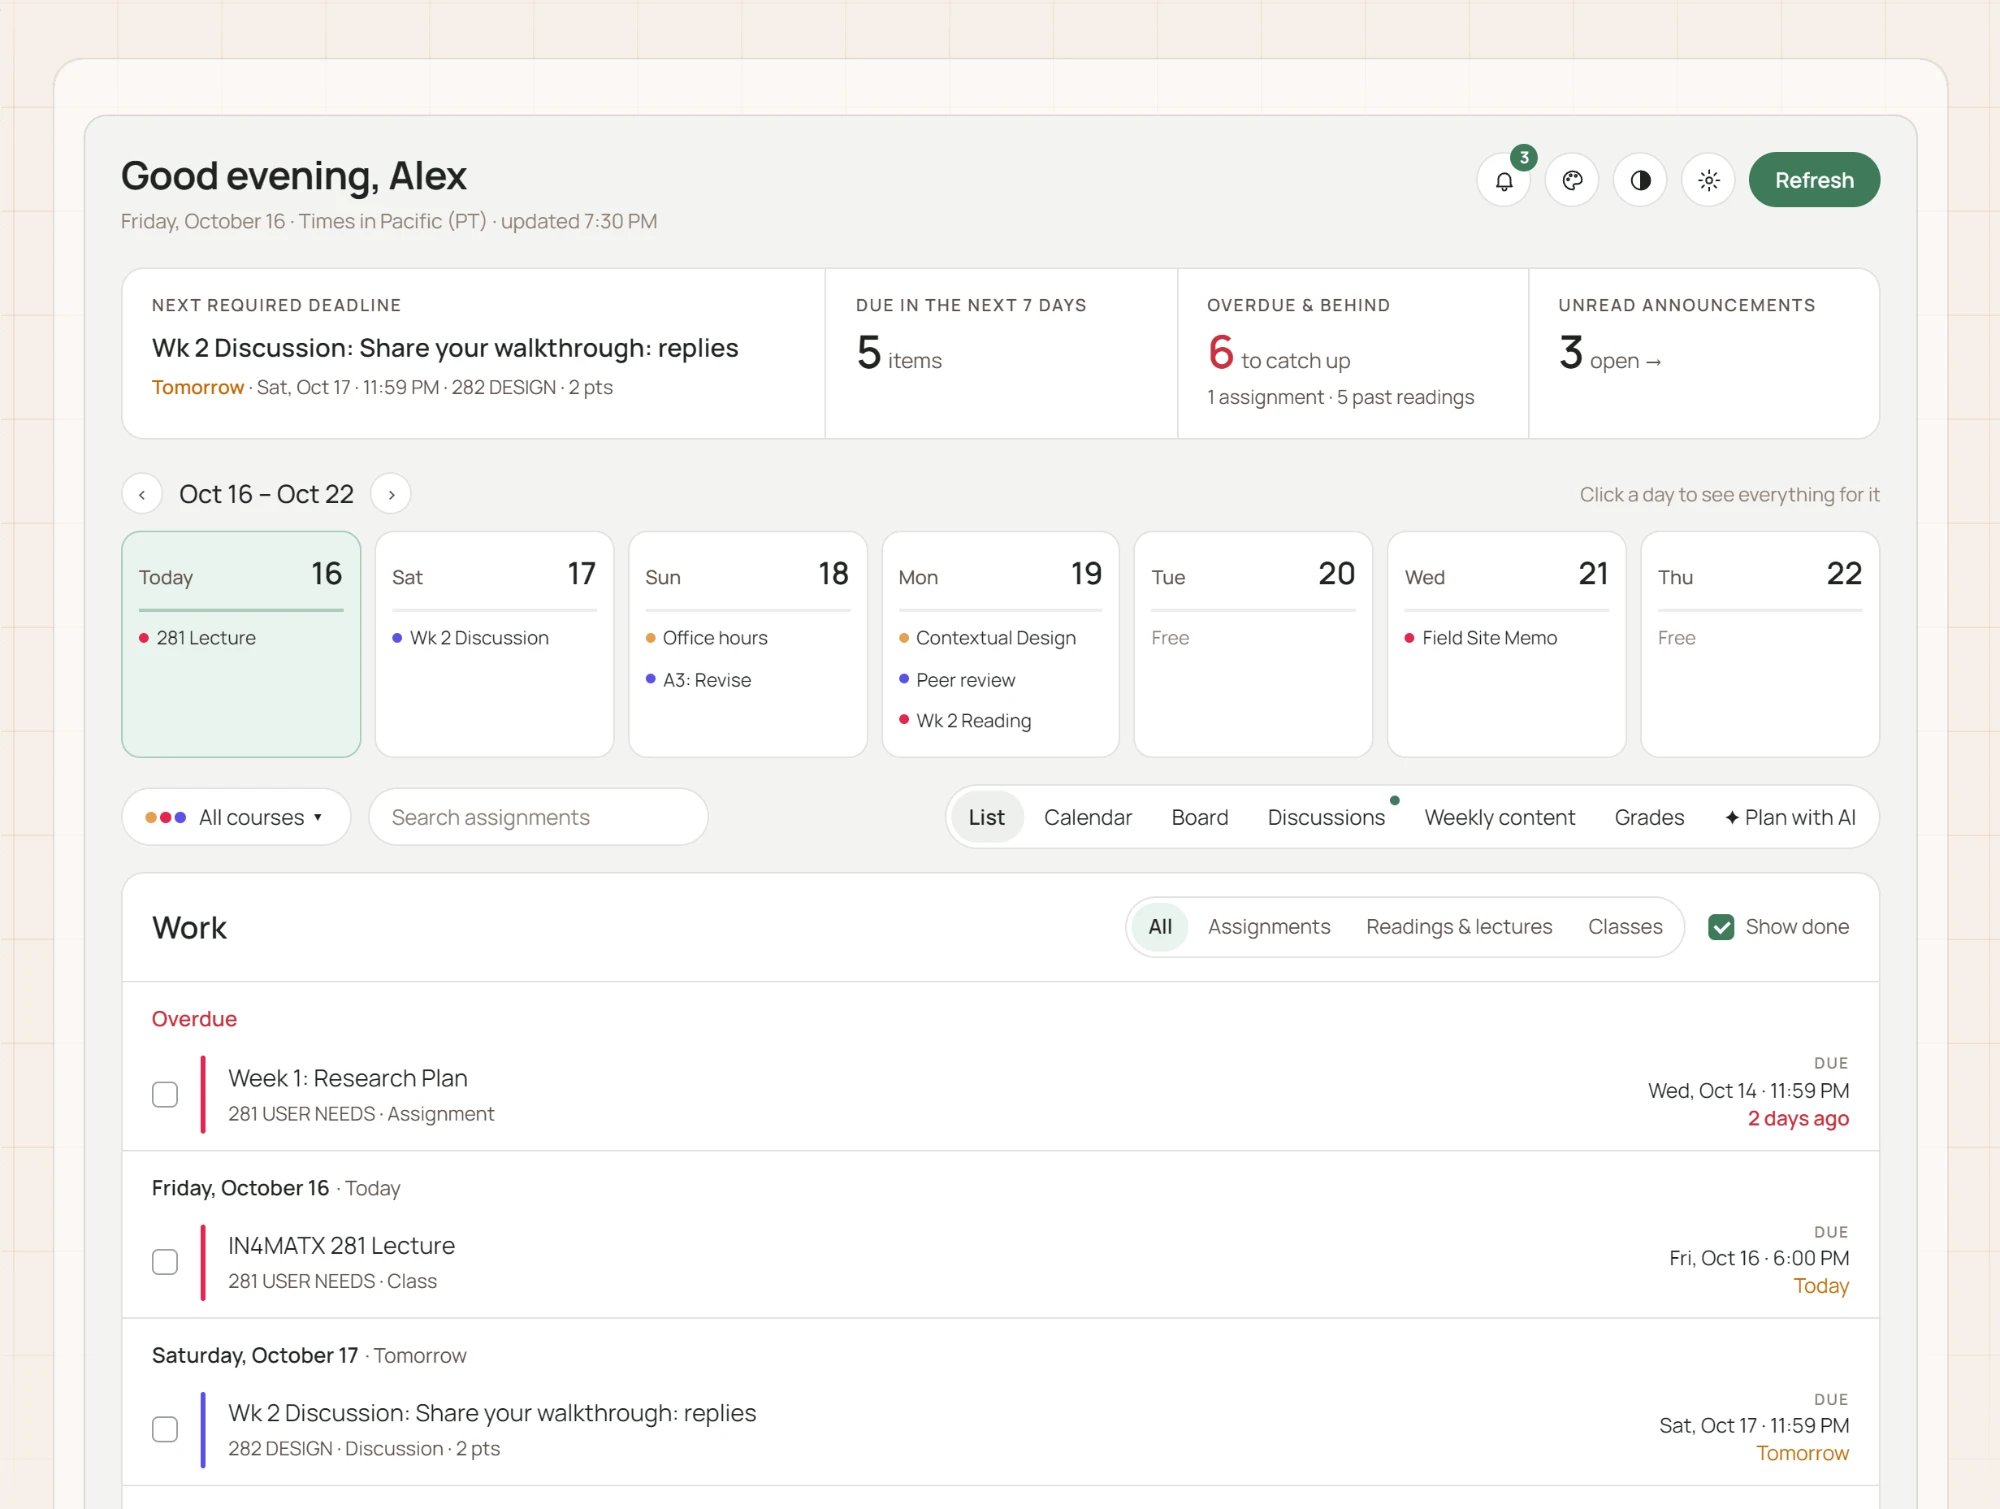Click the Refresh button
2000x1509 pixels.
(1814, 180)
